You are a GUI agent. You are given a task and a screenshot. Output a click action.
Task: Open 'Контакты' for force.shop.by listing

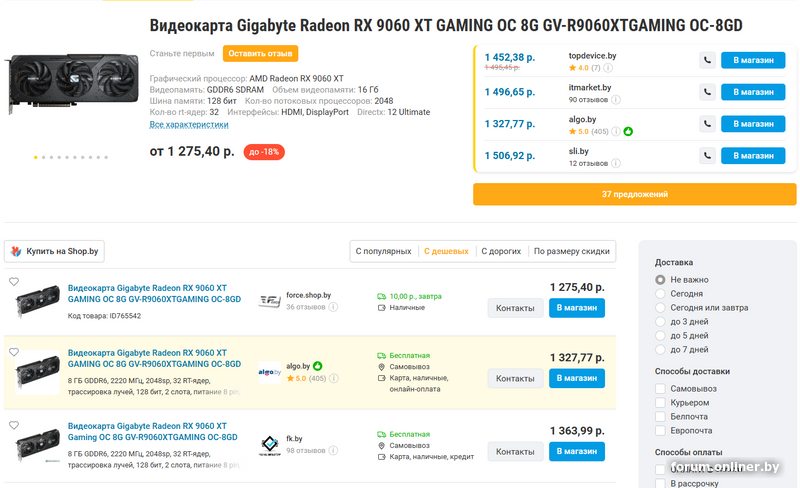(515, 308)
